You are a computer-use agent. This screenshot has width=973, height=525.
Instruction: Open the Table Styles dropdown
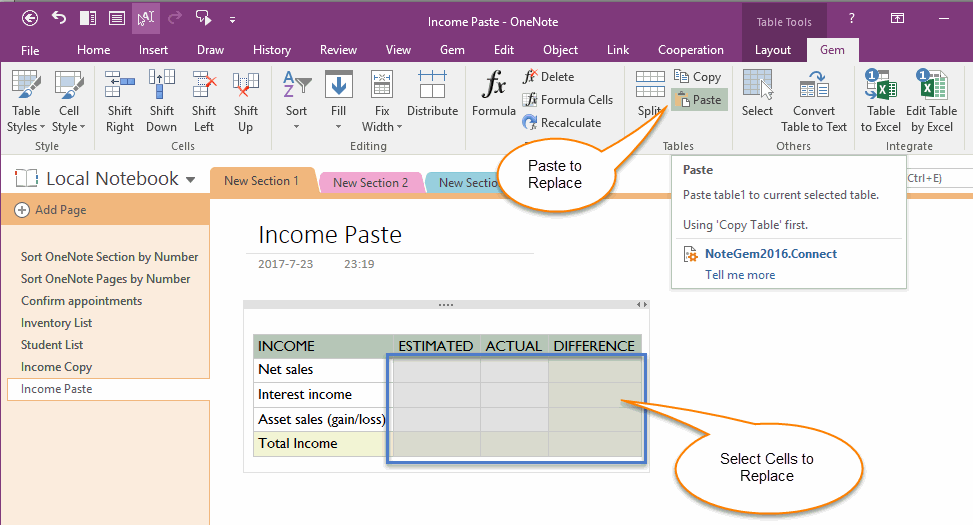point(26,102)
